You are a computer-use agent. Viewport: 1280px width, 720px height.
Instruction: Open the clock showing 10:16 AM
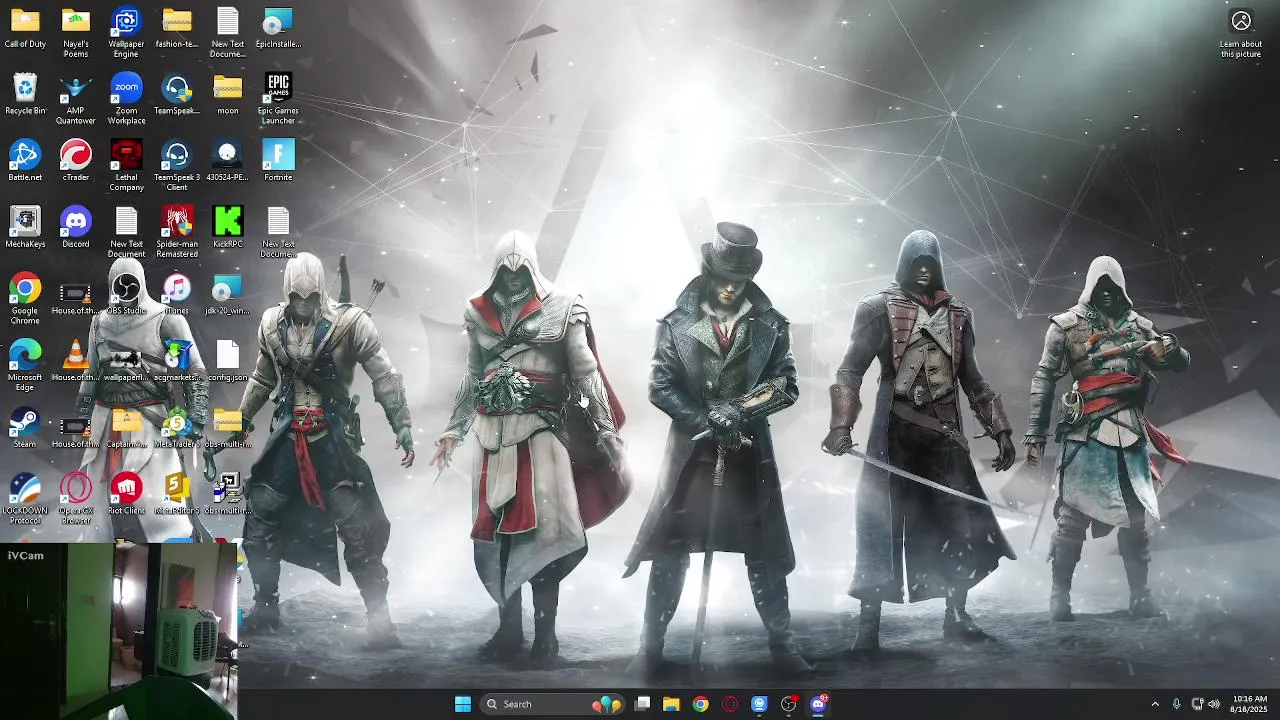1249,704
